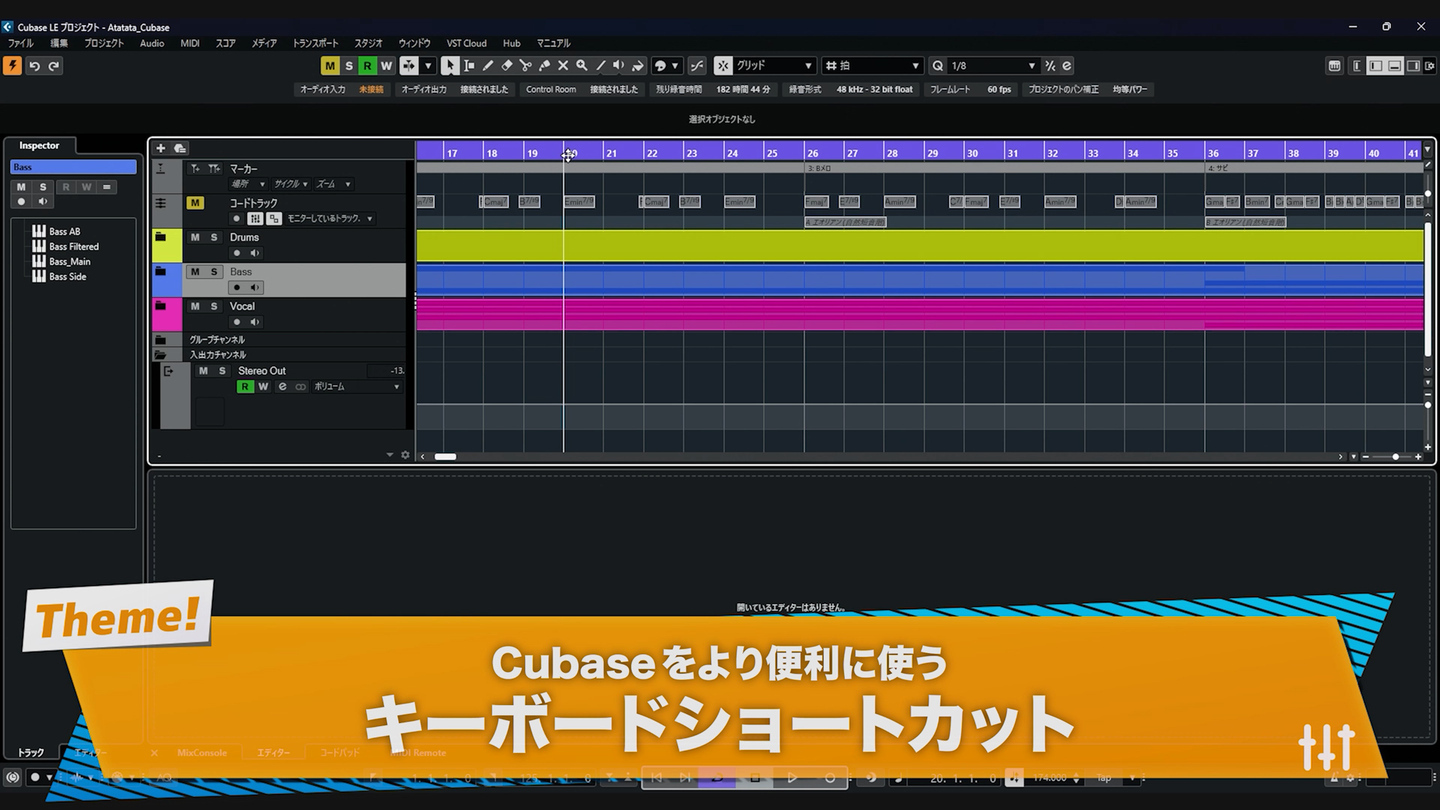Open the トランスポート menu
This screenshot has height=810, width=1440.
(x=315, y=43)
